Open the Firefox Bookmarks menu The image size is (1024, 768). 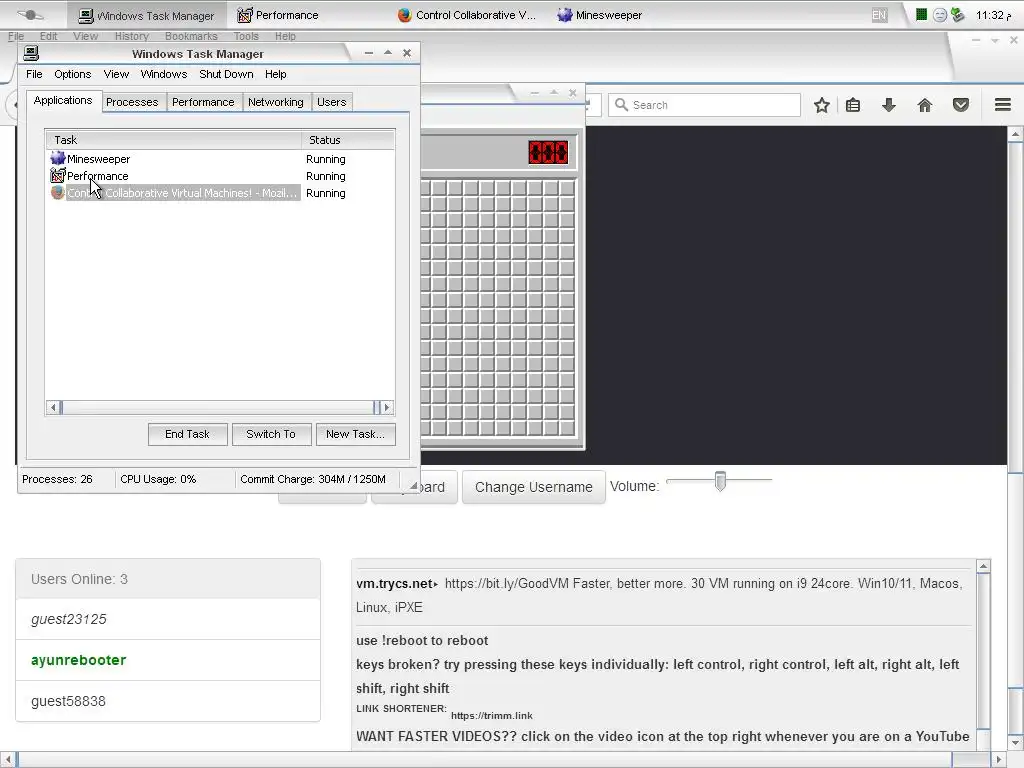pos(191,37)
